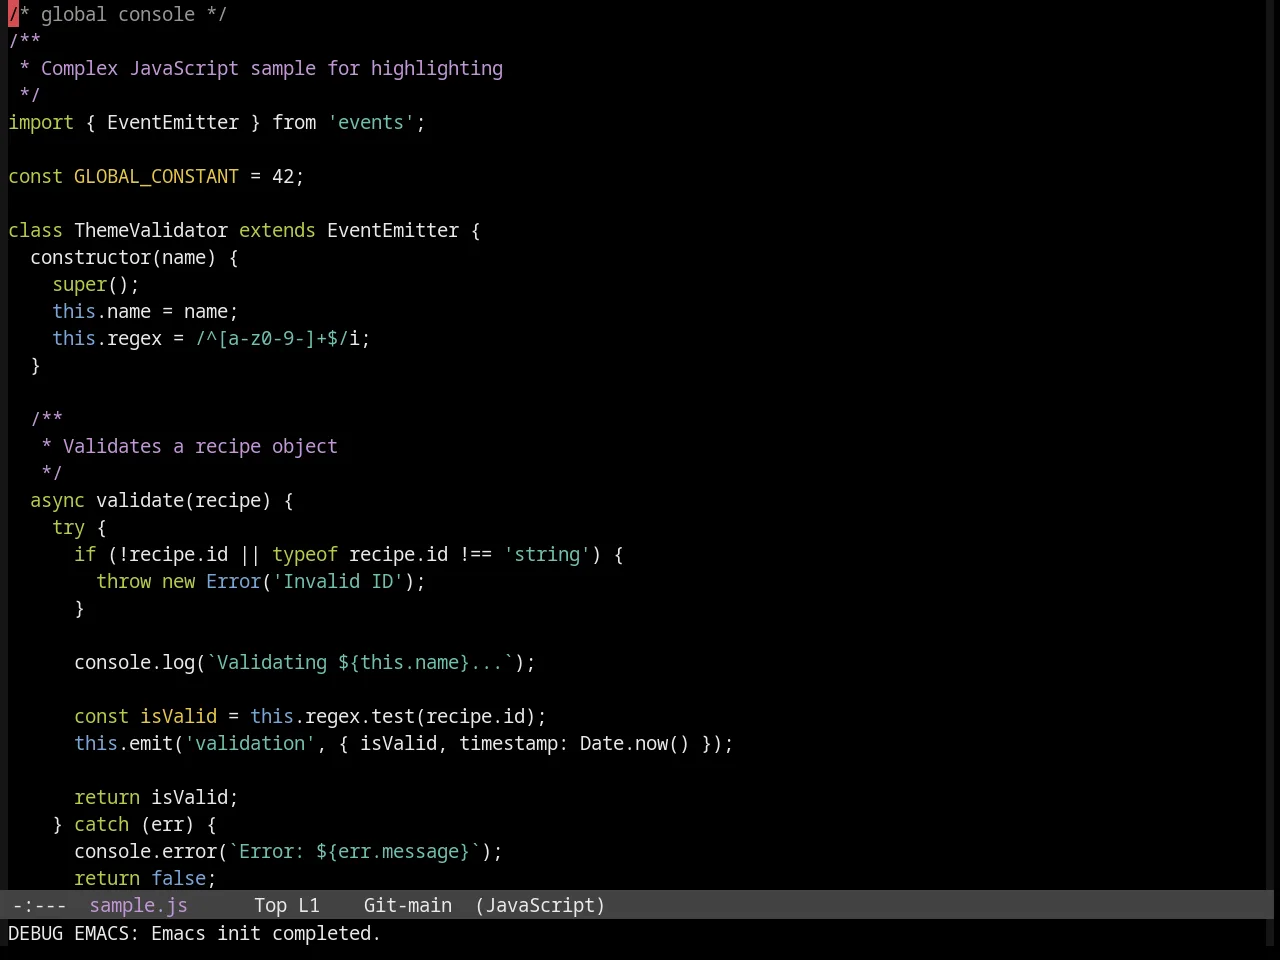Click the 'extends' keyword
Image resolution: width=1280 pixels, height=960 pixels.
point(277,230)
